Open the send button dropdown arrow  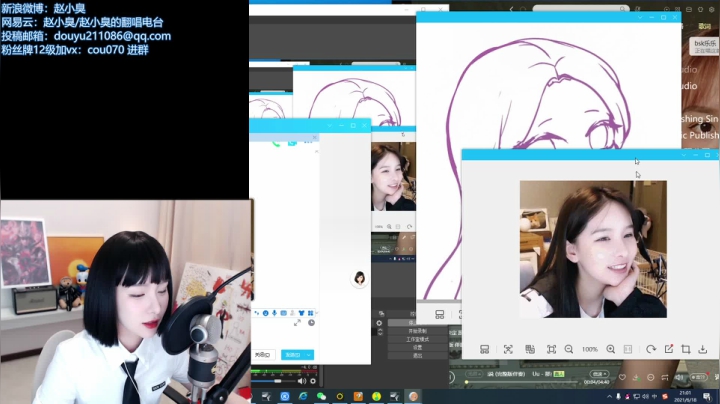[x=309, y=355]
